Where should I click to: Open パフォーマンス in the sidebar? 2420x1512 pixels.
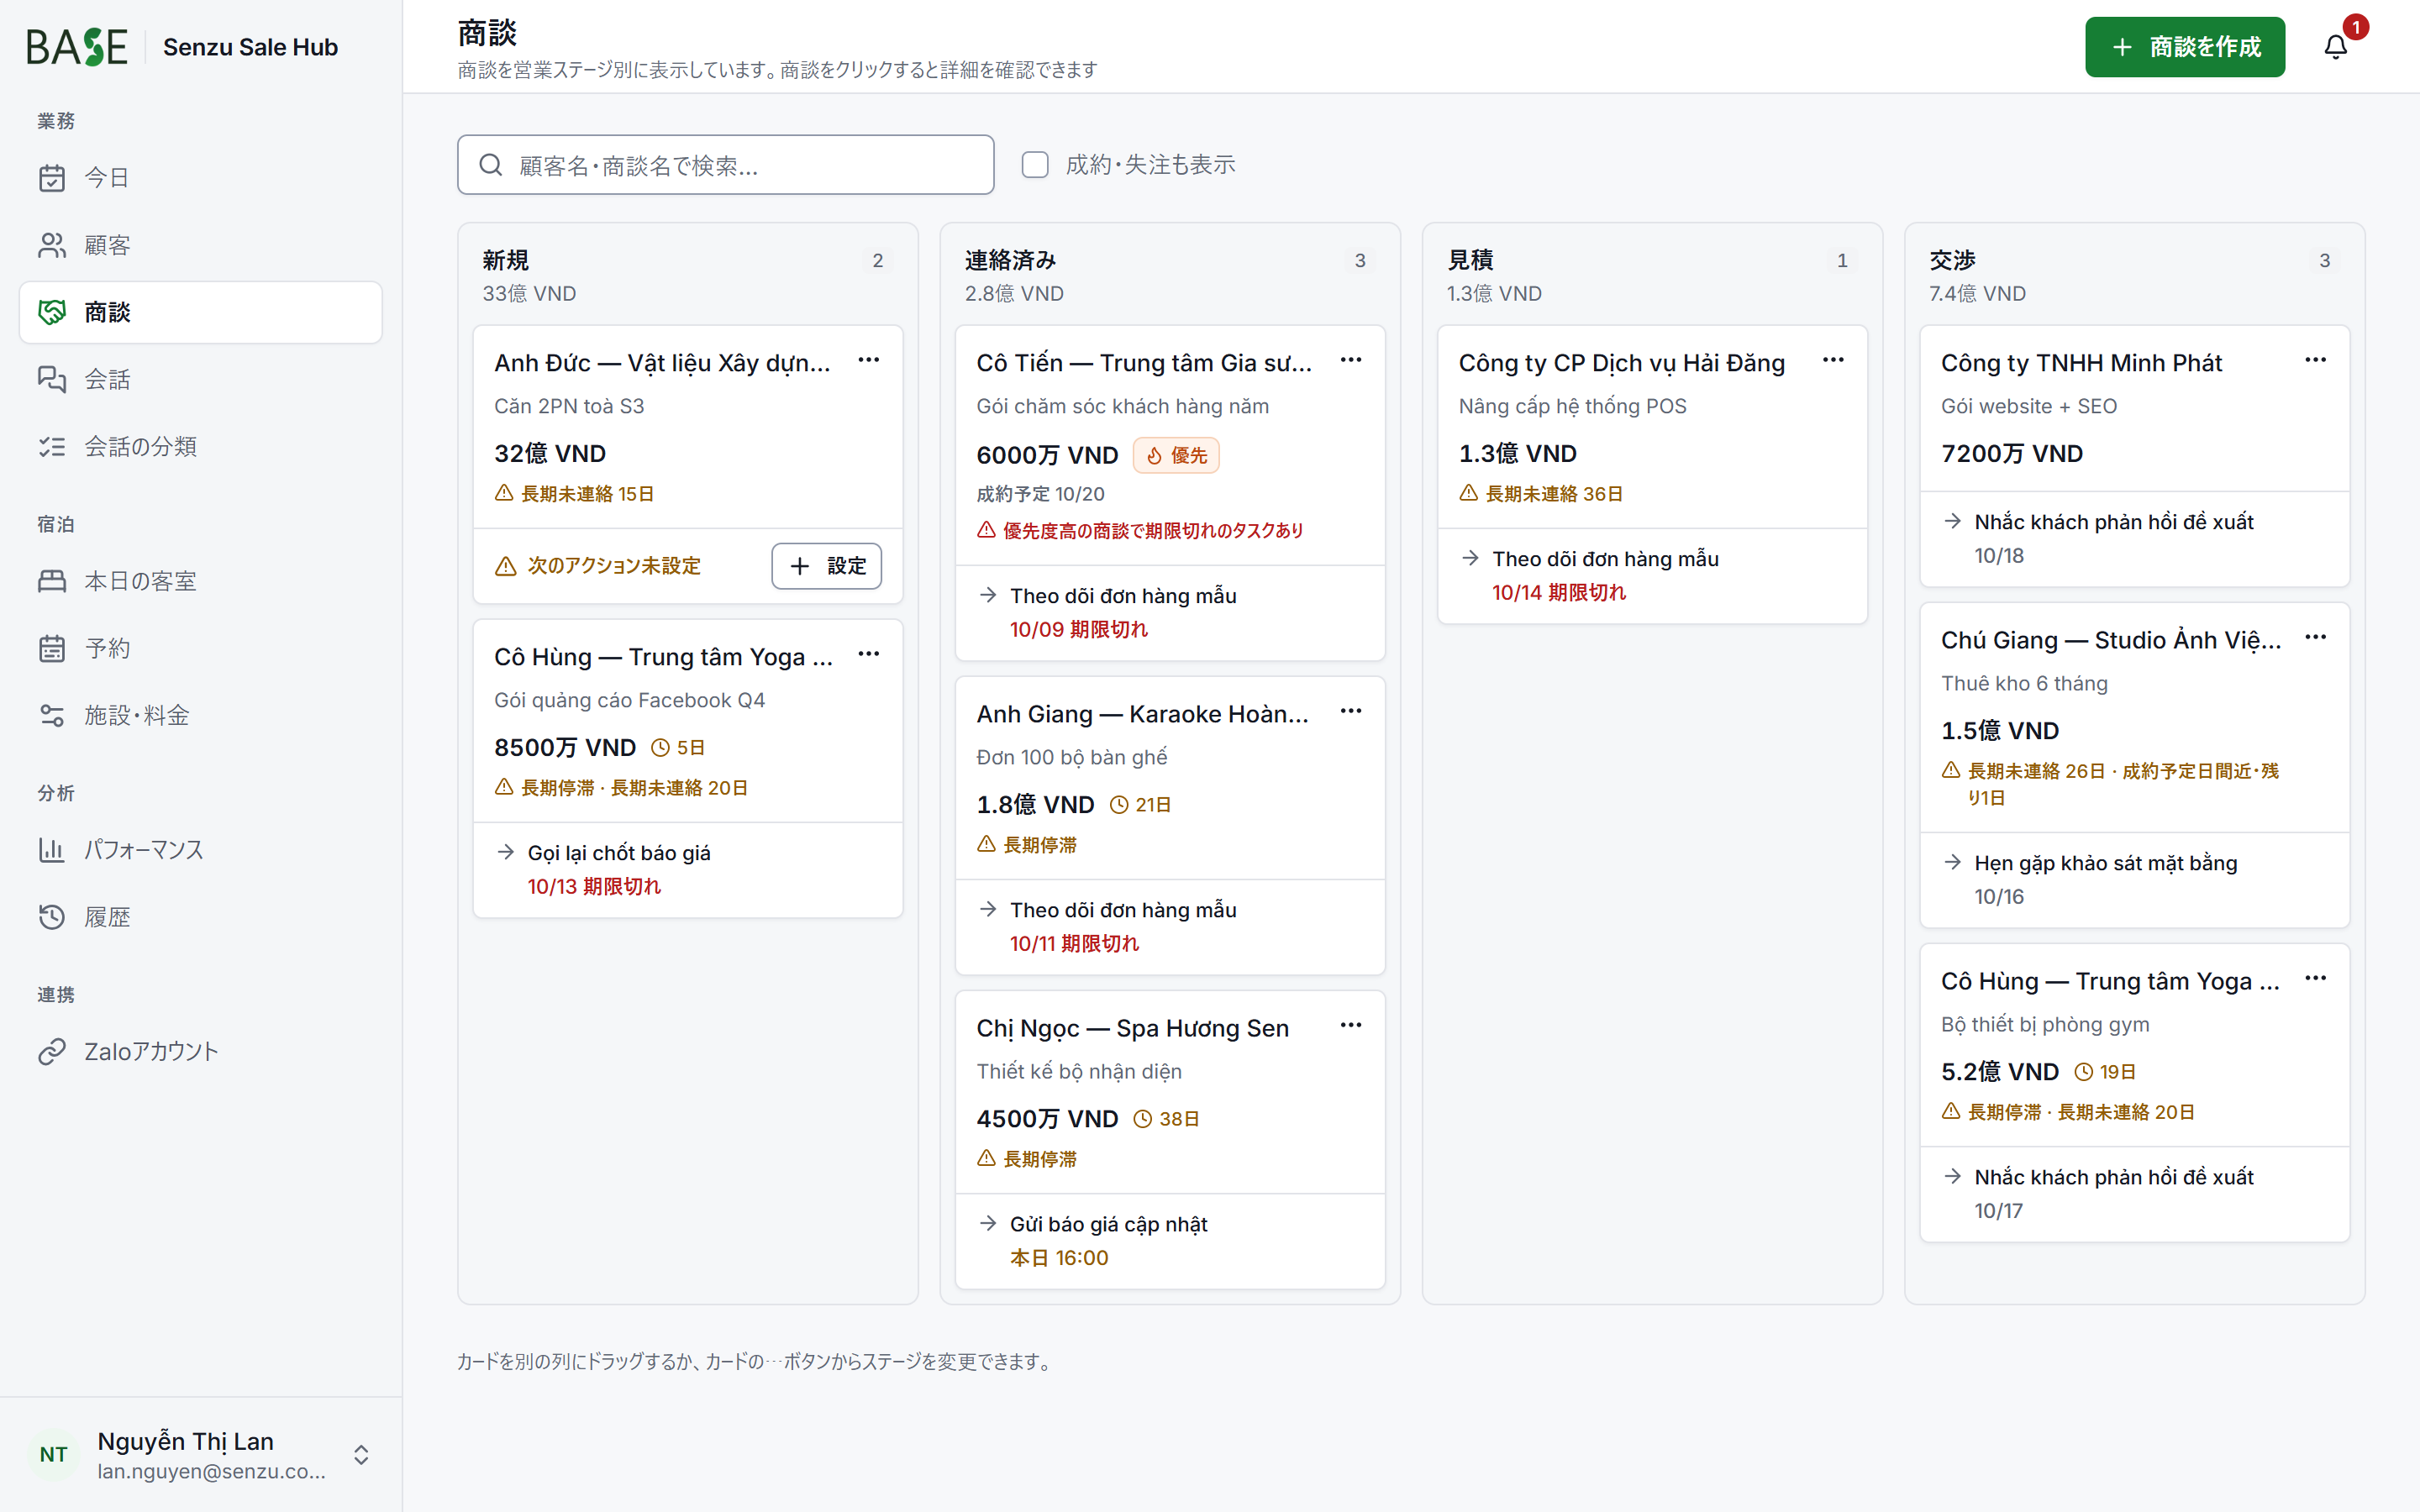coord(200,850)
